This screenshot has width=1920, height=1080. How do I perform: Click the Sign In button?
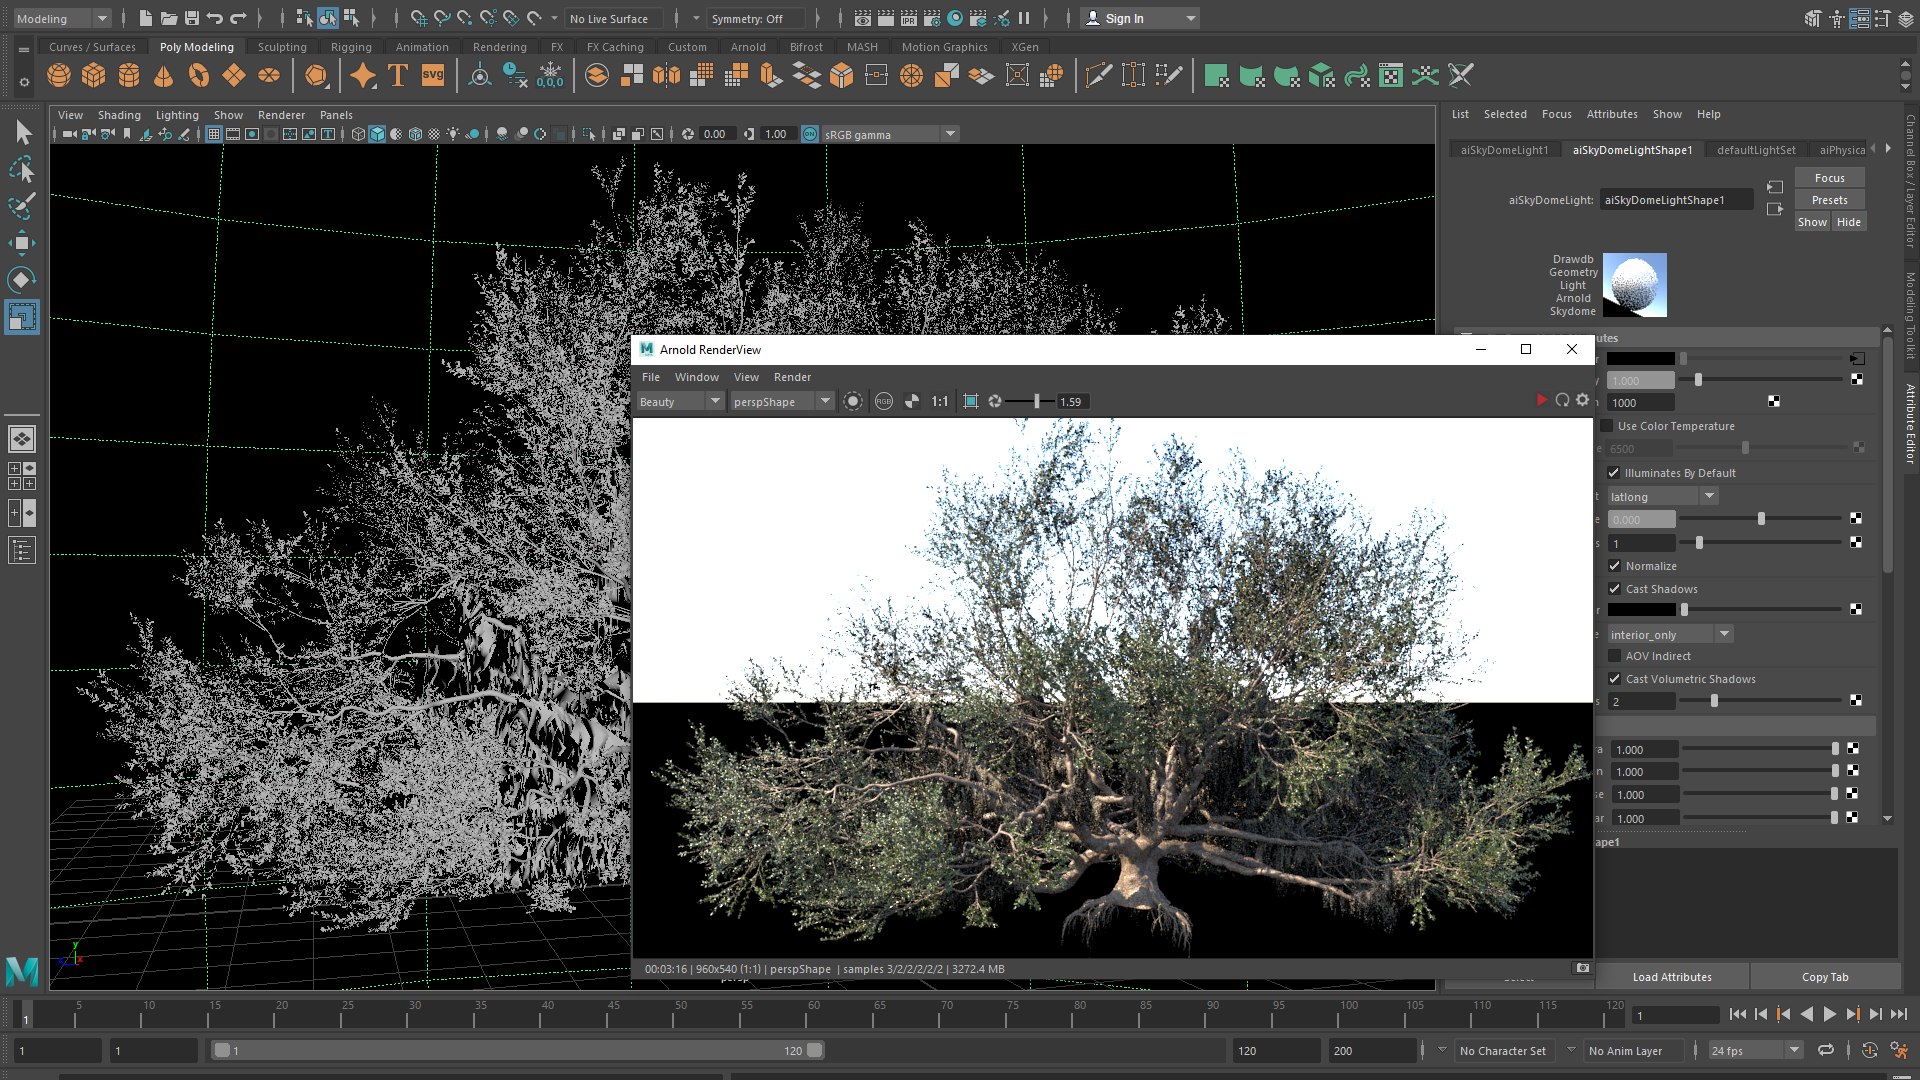(x=1140, y=18)
